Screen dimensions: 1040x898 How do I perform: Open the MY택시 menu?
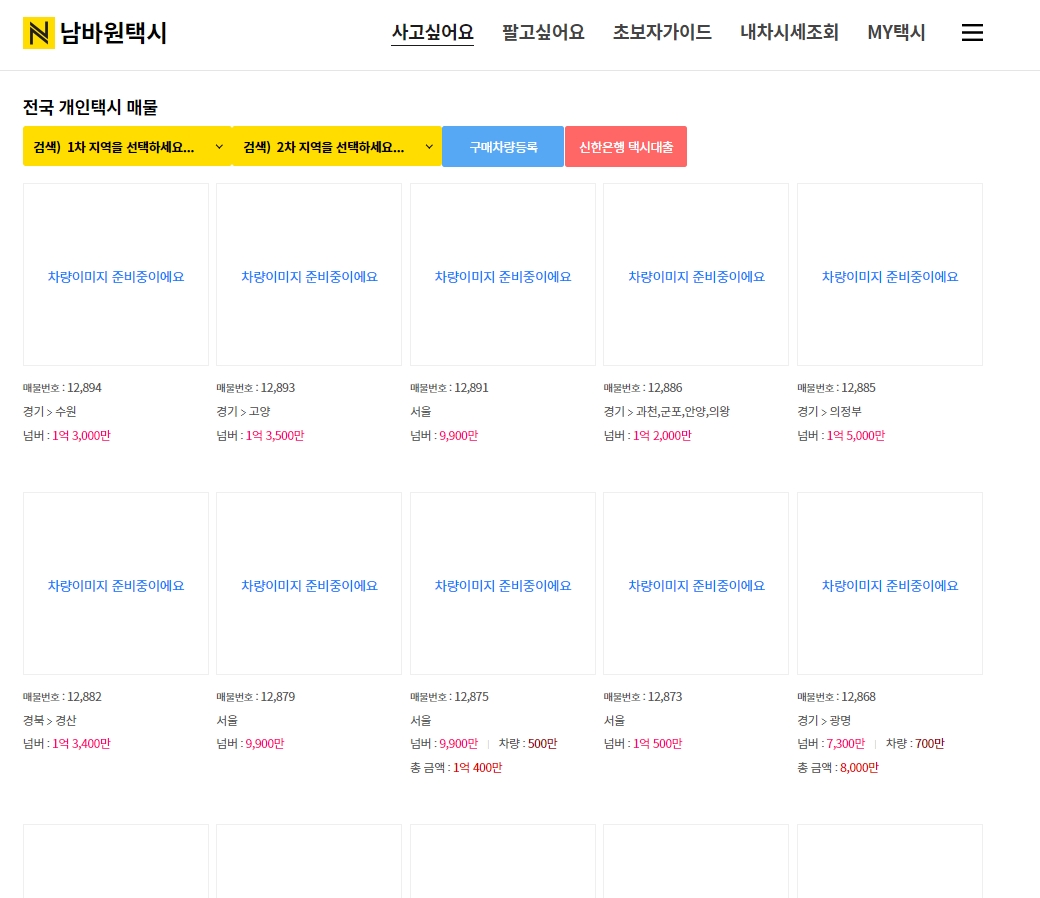(x=895, y=32)
